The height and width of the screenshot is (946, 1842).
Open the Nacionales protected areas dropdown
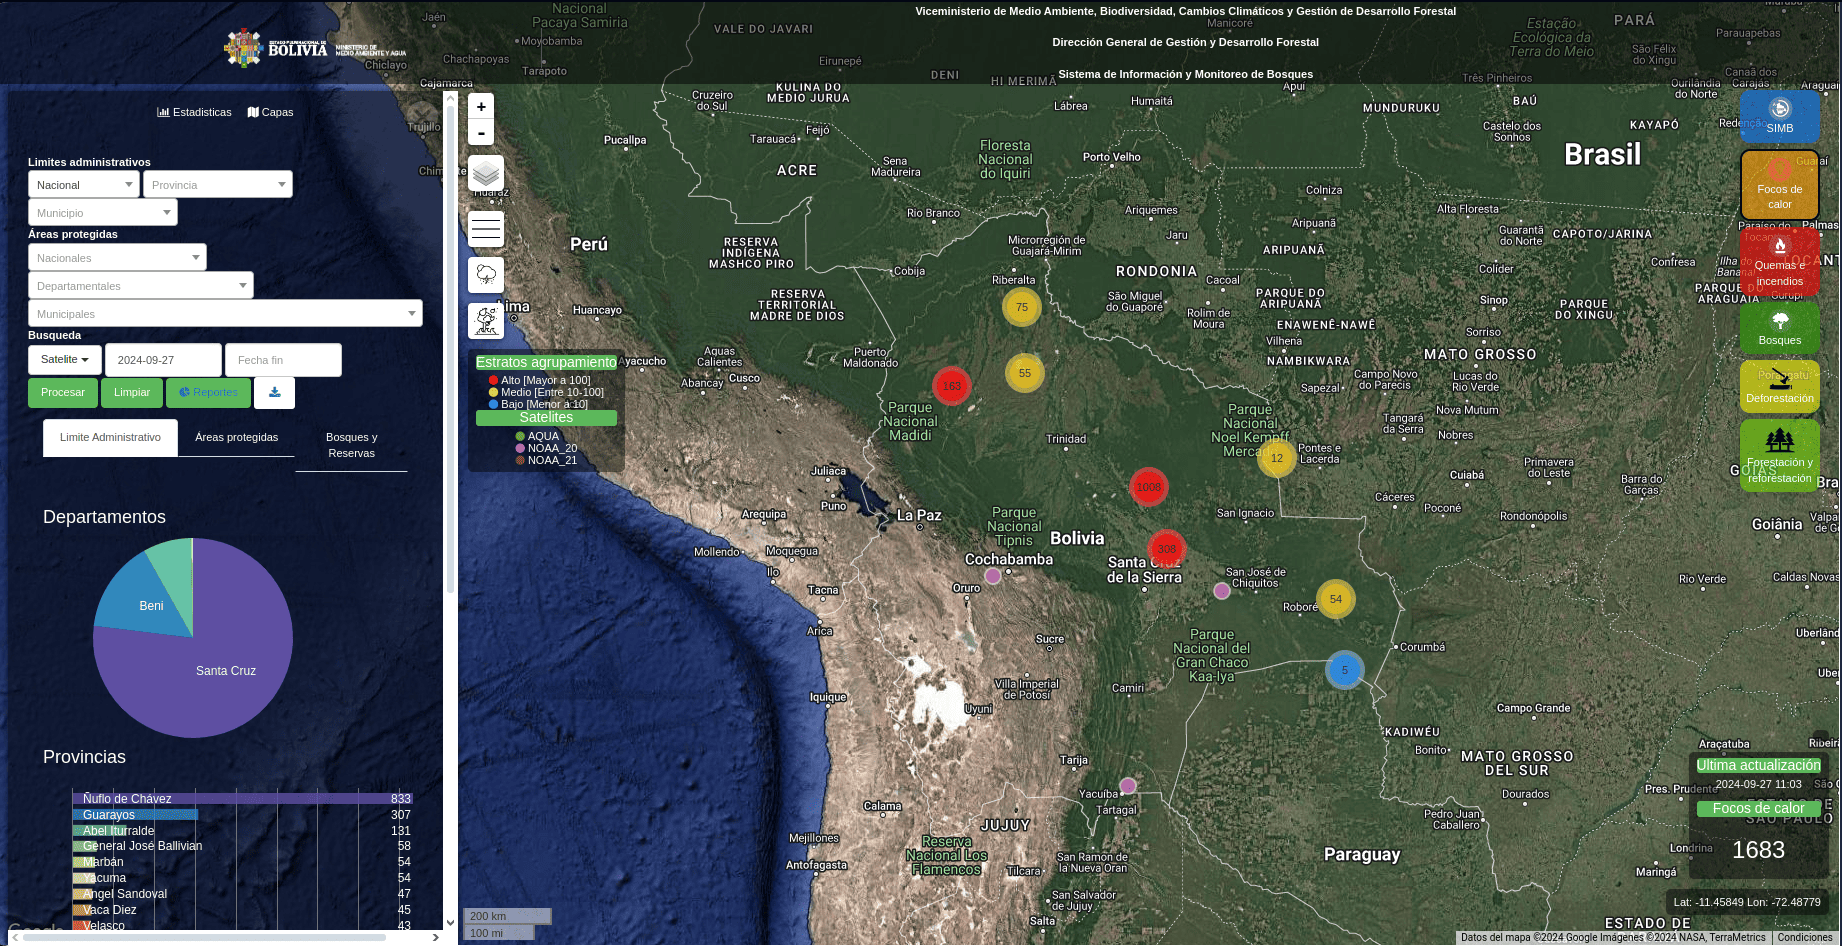(118, 258)
